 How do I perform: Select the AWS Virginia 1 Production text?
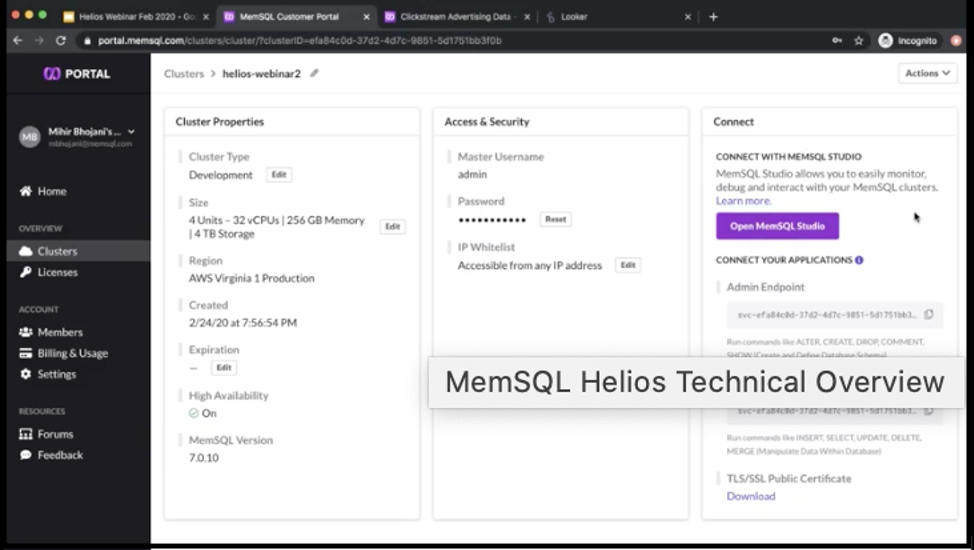pos(252,278)
